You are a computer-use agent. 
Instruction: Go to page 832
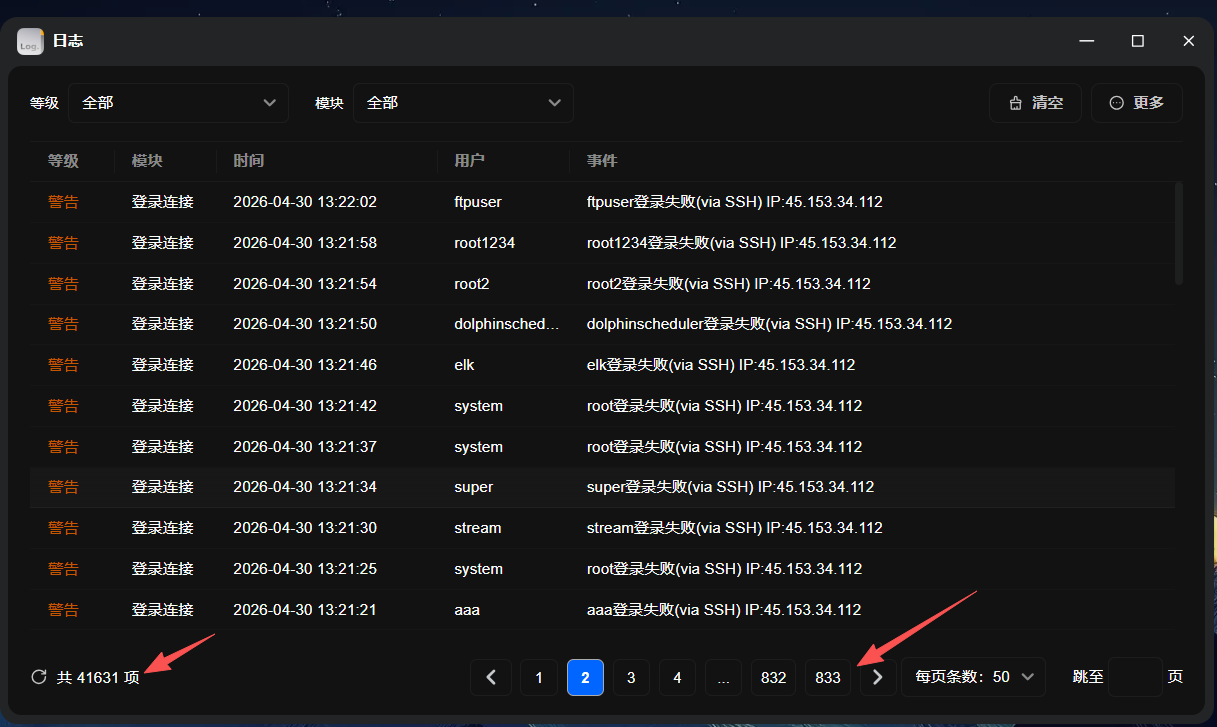pos(773,677)
